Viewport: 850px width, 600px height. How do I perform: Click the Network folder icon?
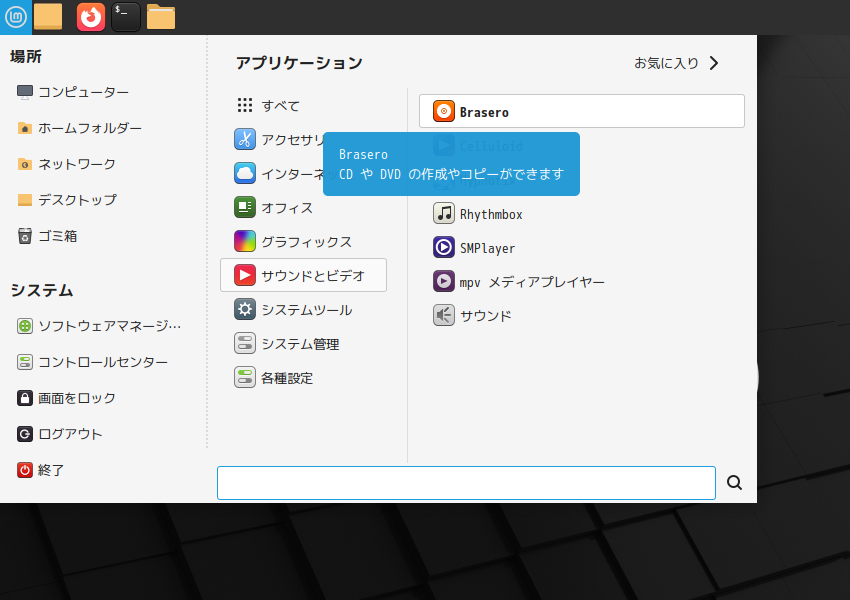point(24,164)
